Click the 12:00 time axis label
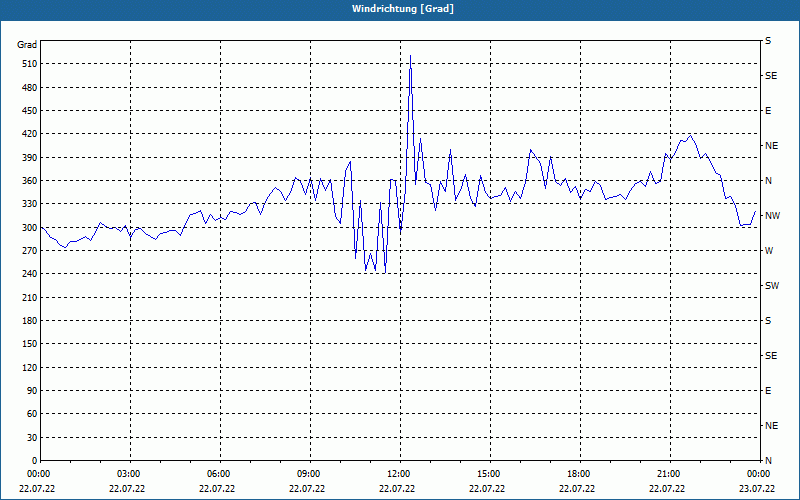This screenshot has height=500, width=800. [x=398, y=474]
